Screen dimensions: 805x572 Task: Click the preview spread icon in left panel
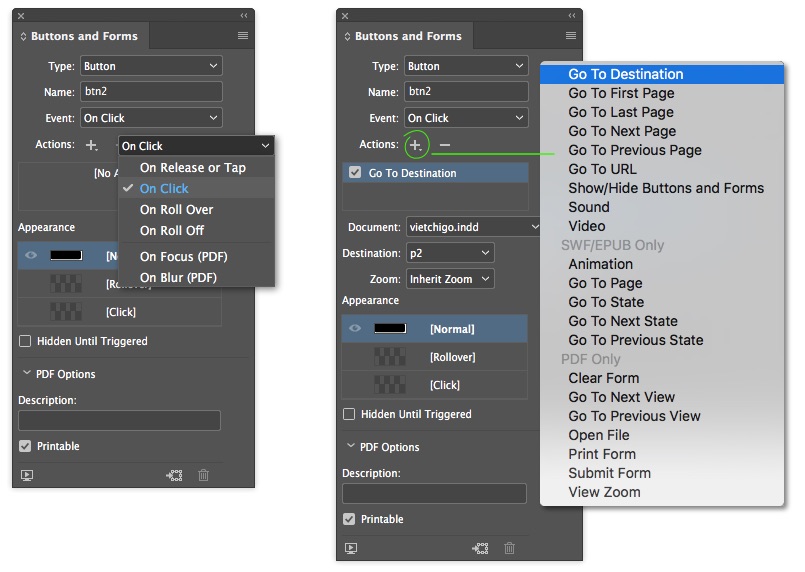[27, 475]
